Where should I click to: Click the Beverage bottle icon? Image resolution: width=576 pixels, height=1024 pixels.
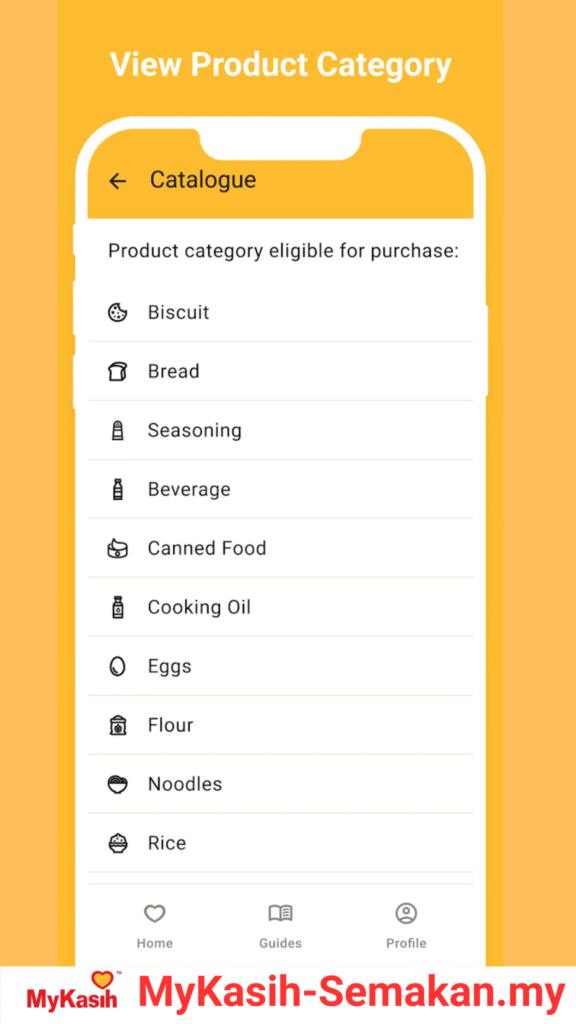click(118, 489)
